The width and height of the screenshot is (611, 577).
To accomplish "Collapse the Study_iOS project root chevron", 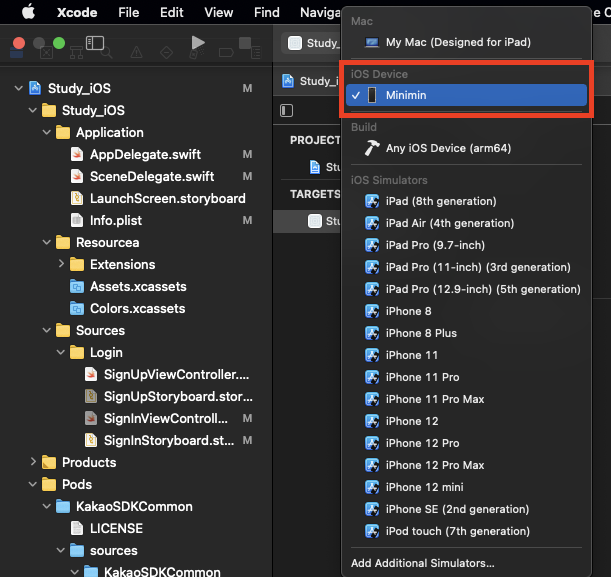I will pyautogui.click(x=18, y=88).
